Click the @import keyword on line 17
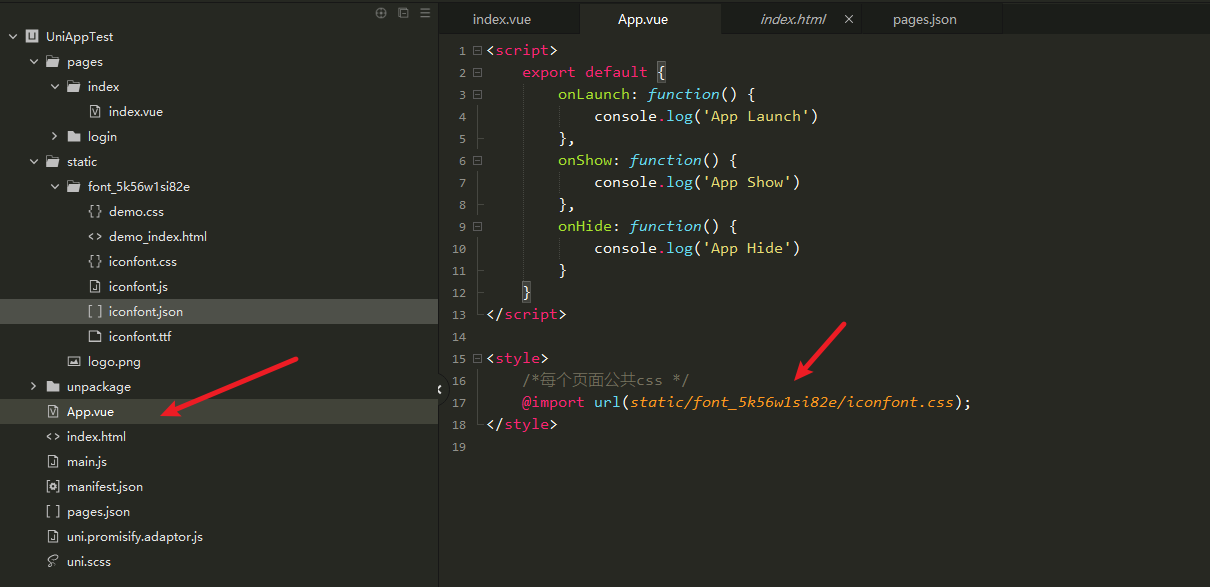 point(553,402)
